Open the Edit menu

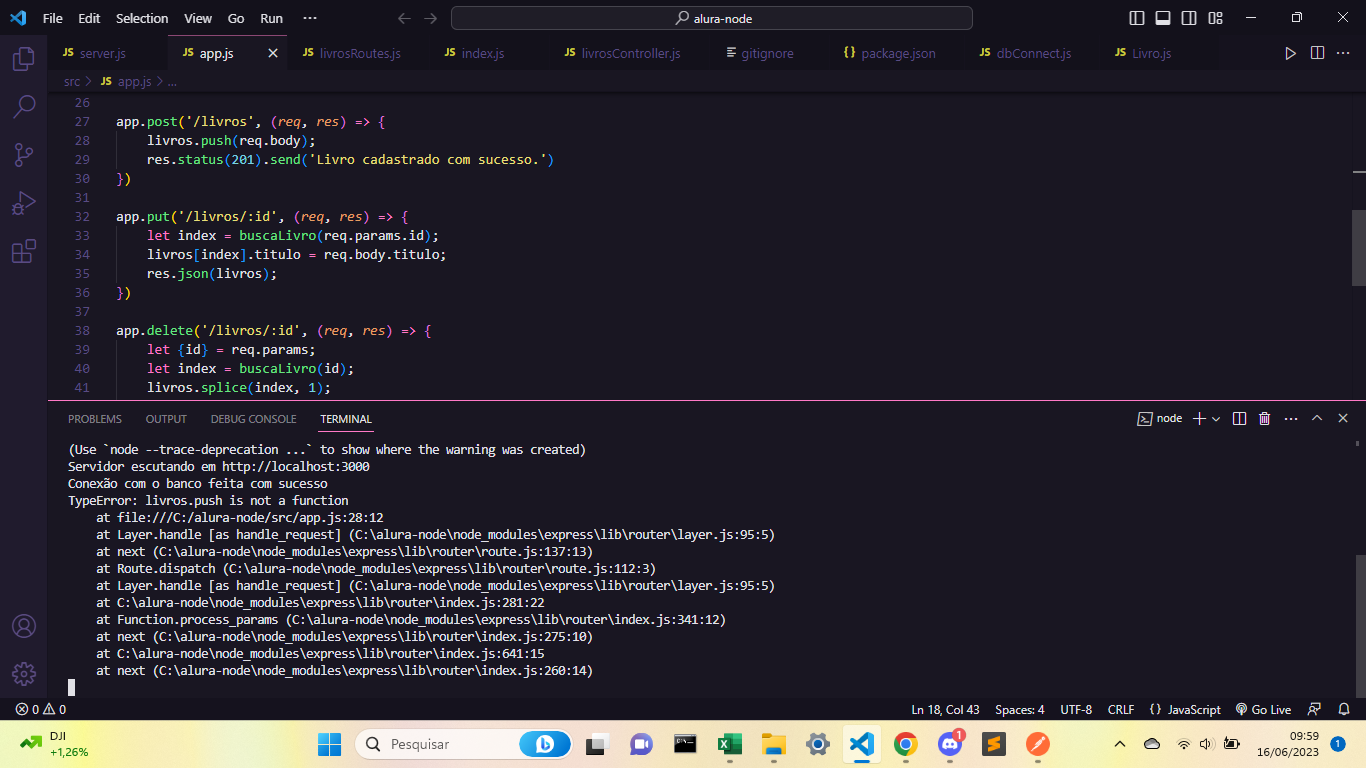89,18
